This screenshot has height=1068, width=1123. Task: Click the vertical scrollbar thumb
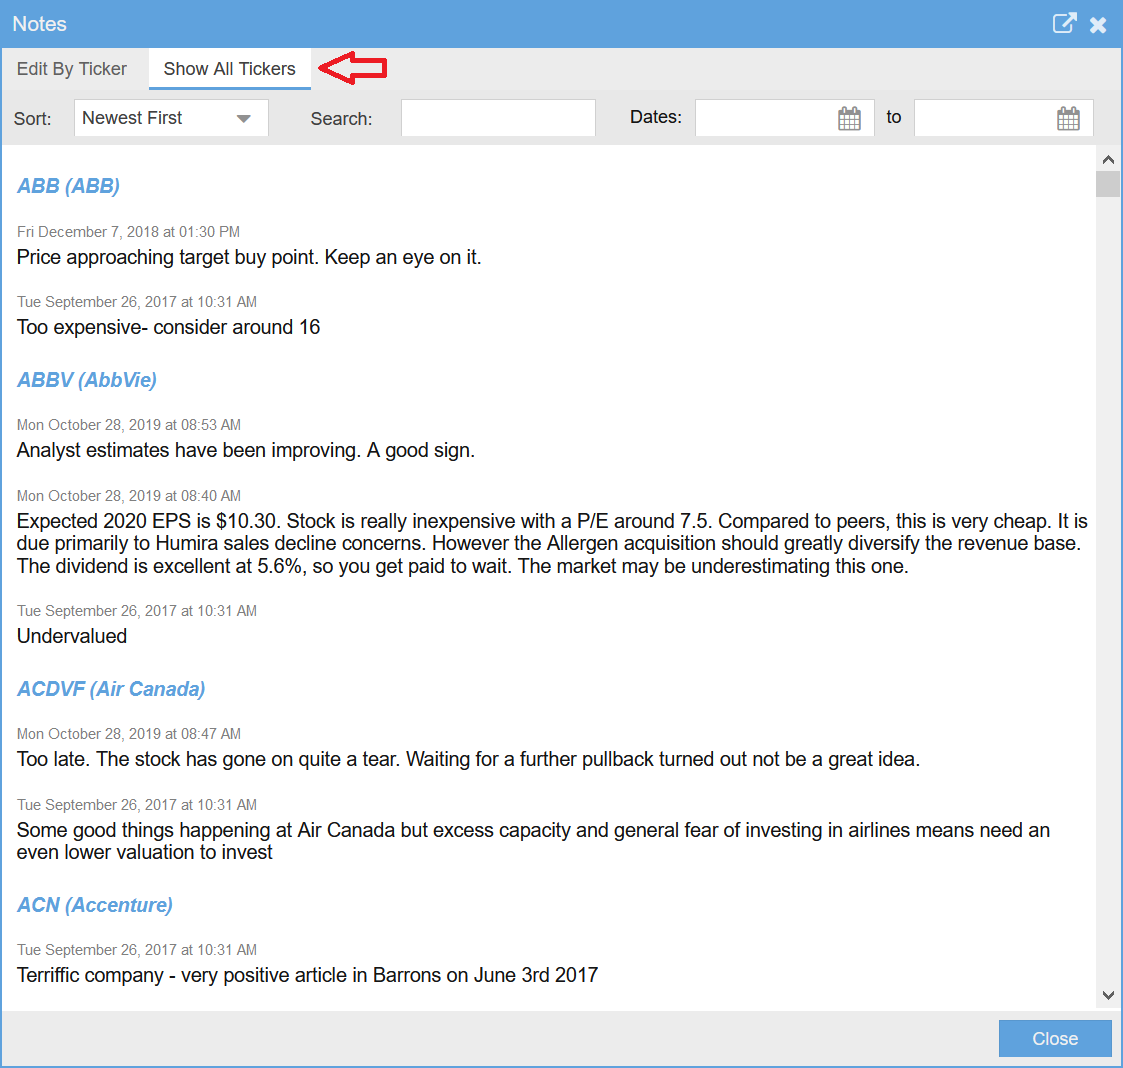[x=1108, y=184]
